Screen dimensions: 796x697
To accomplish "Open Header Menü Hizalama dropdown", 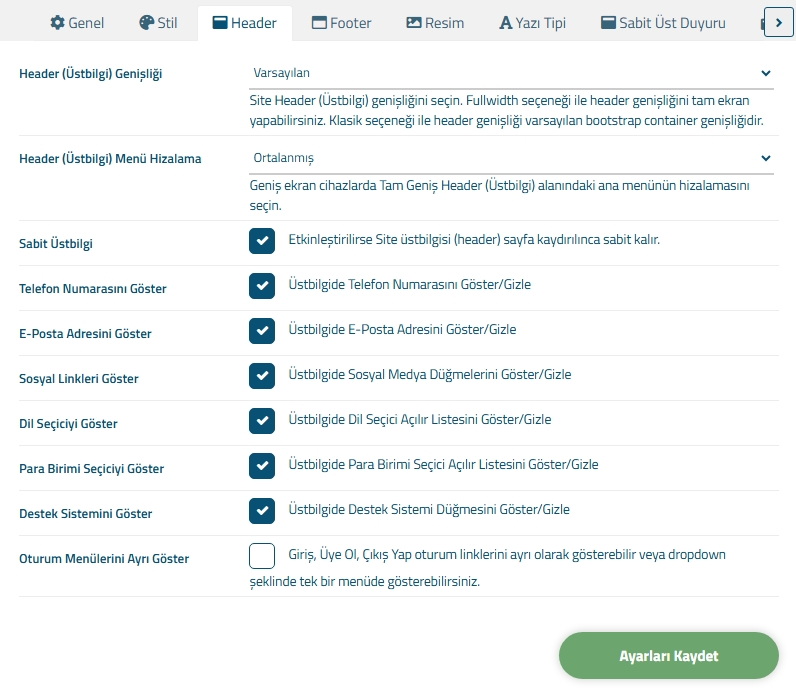I will pyautogui.click(x=511, y=158).
